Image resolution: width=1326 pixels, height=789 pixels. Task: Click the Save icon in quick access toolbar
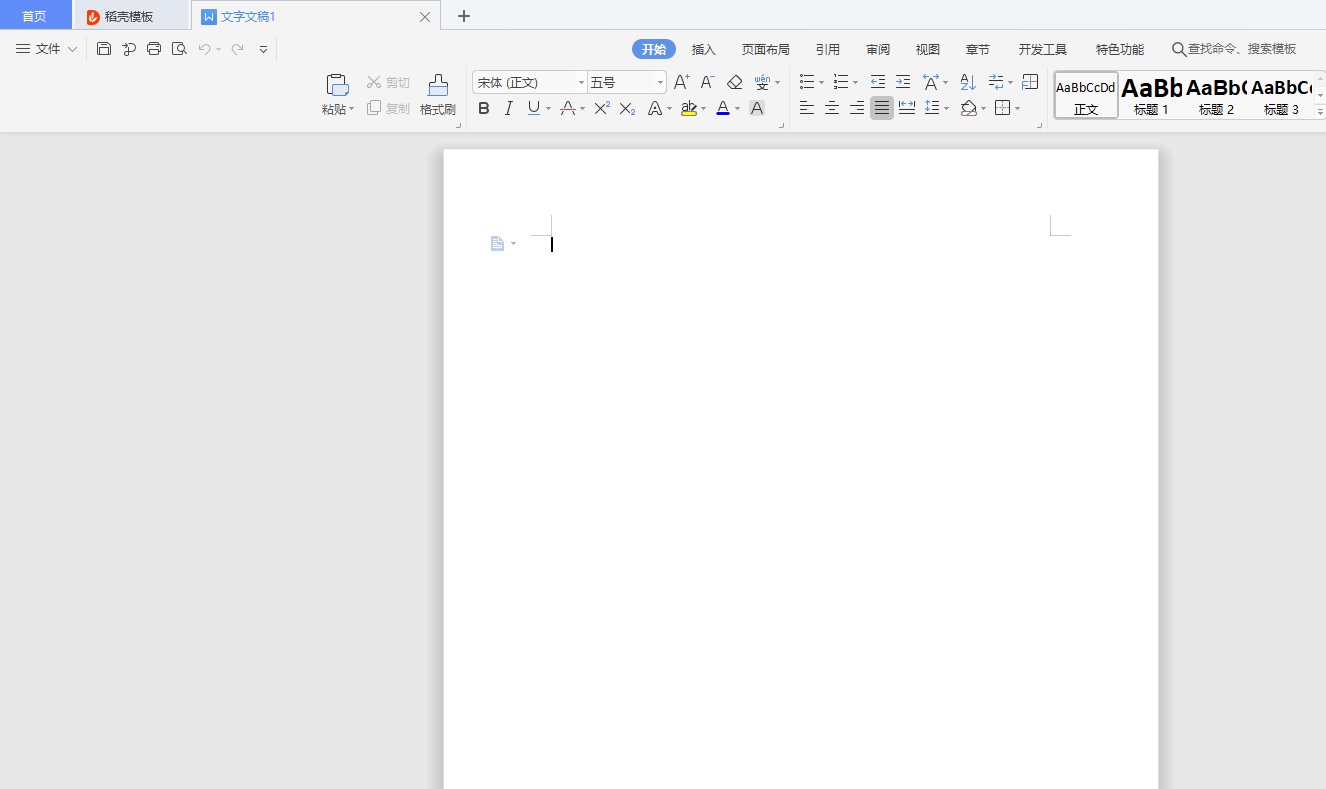tap(104, 48)
